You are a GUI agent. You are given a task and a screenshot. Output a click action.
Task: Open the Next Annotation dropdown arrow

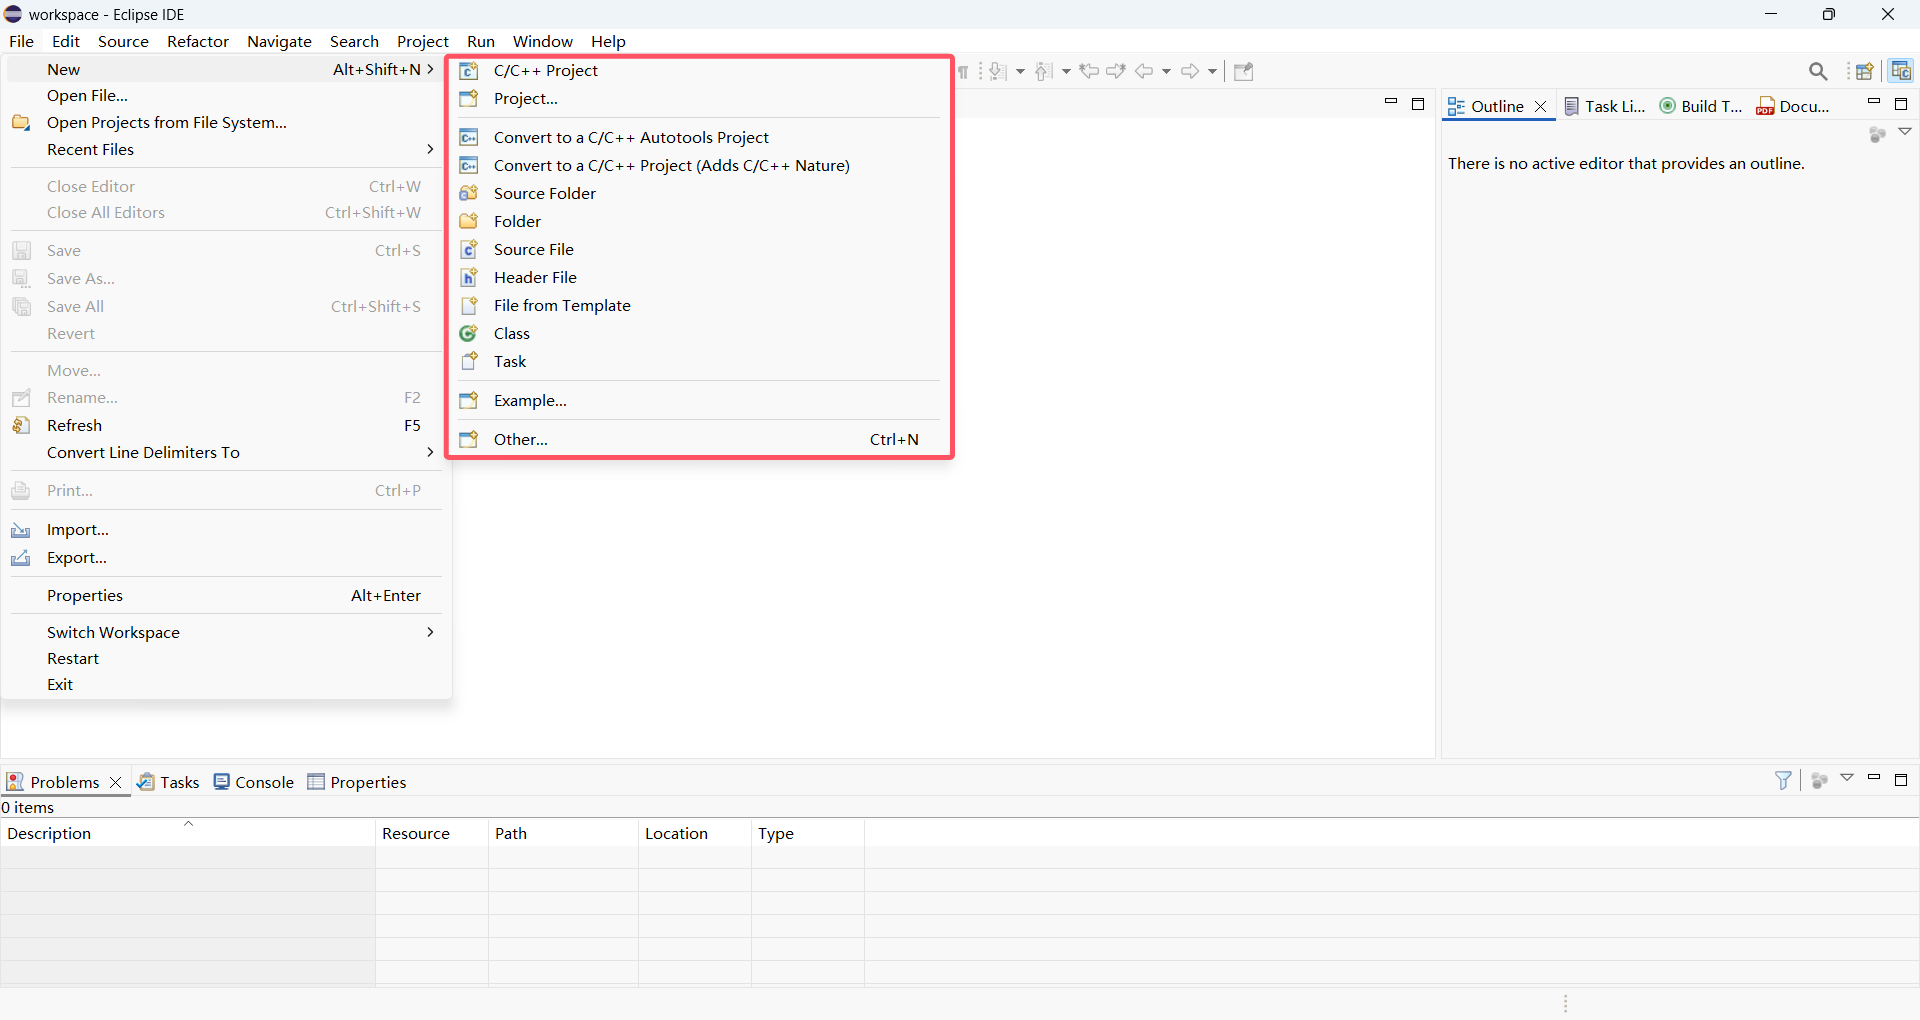[x=1020, y=71]
